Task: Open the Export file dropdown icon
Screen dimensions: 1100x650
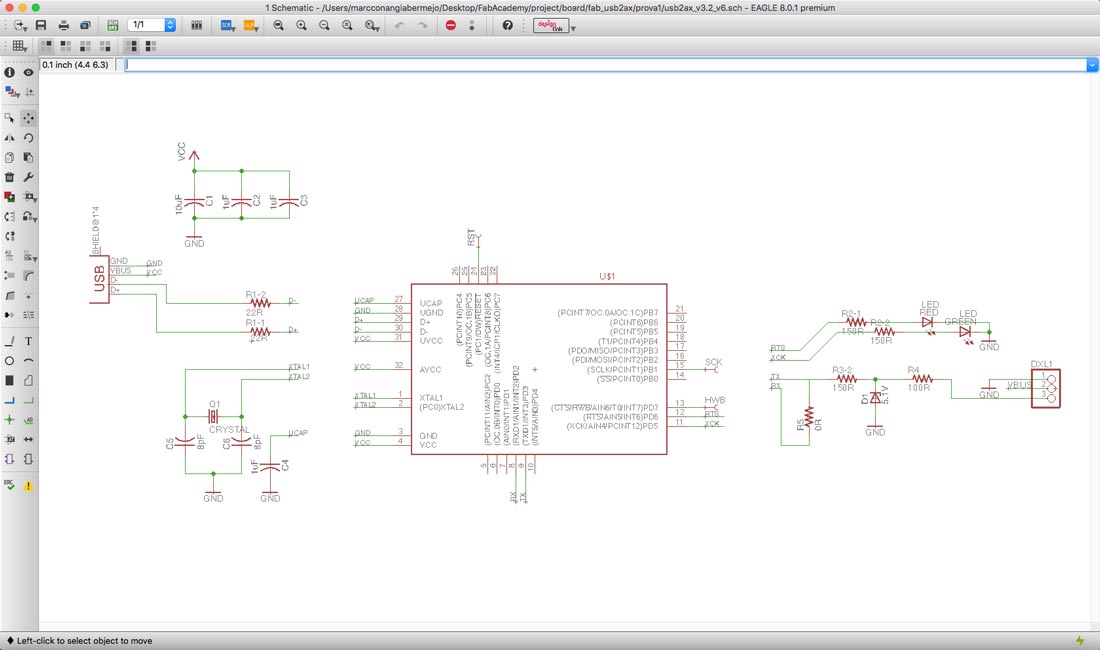Action: (21, 25)
